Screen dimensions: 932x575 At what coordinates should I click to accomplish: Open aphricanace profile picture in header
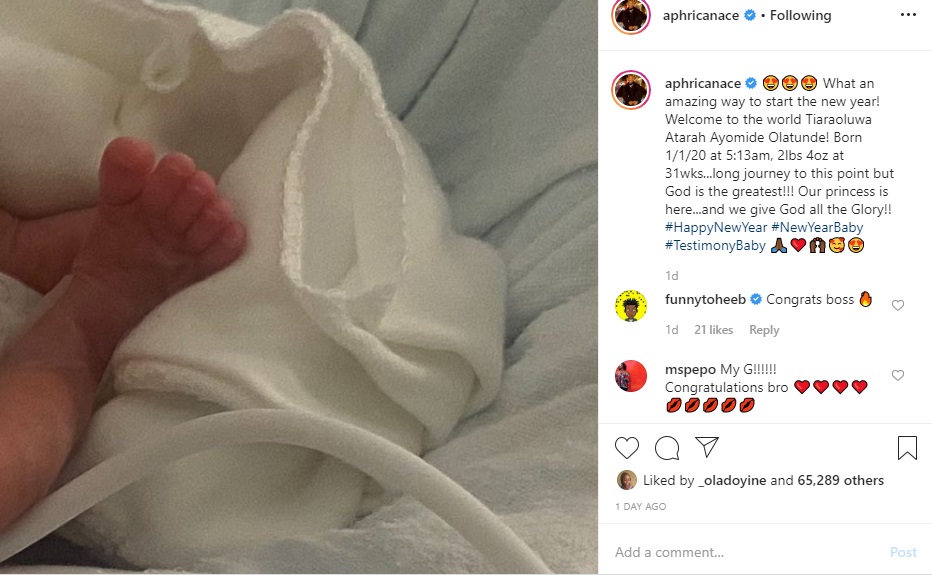(631, 15)
